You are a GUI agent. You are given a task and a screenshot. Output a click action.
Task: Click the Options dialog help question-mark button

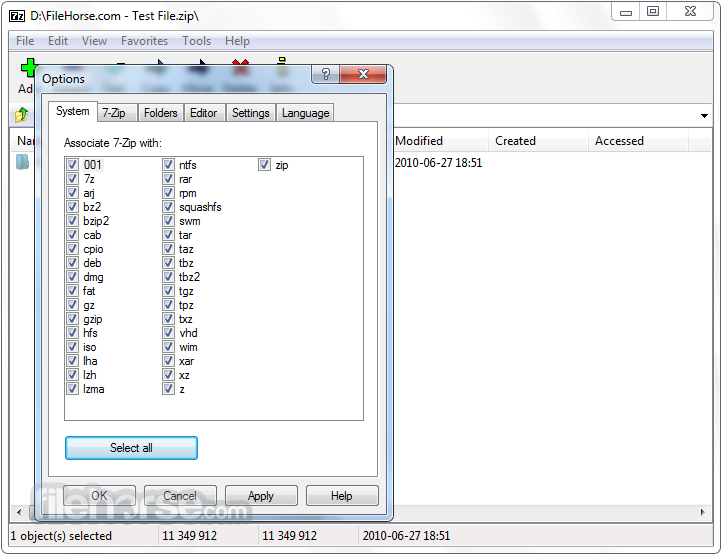click(x=326, y=74)
